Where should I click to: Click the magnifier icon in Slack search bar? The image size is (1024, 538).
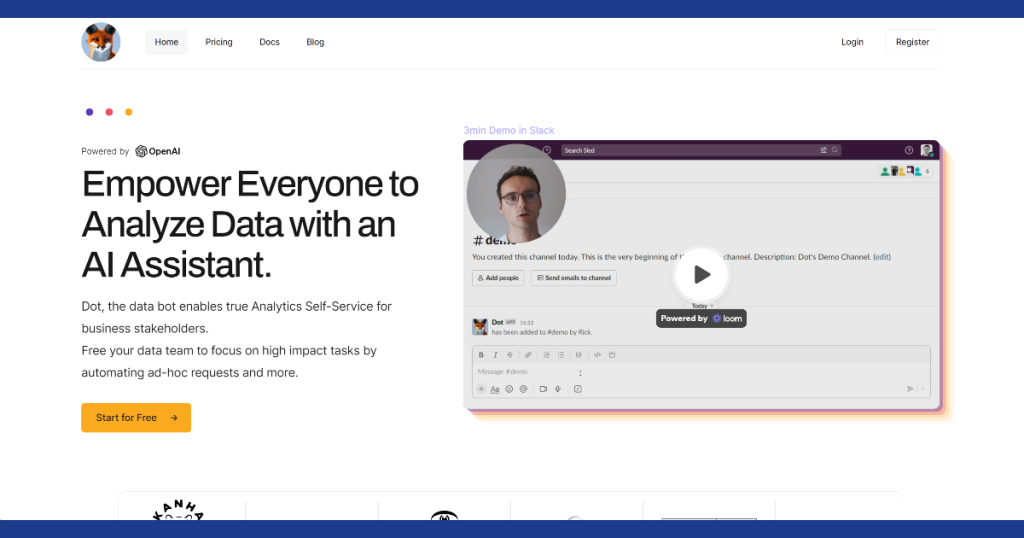(835, 150)
